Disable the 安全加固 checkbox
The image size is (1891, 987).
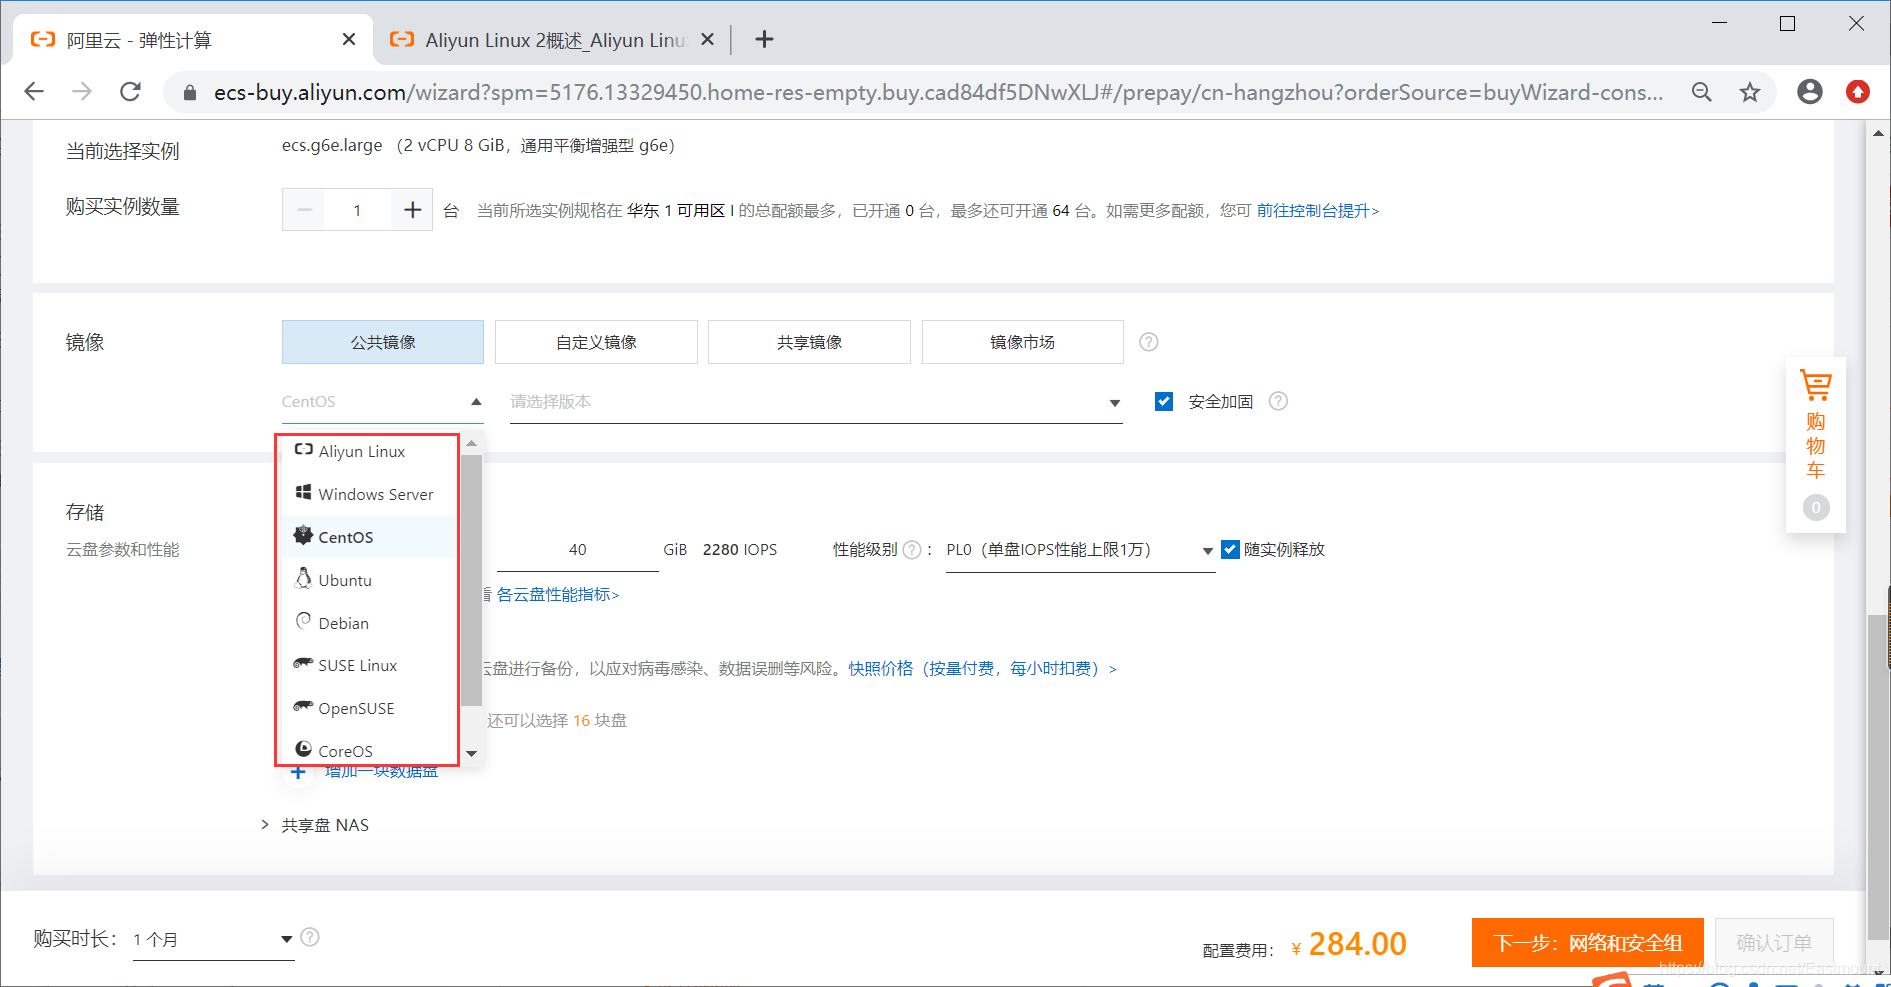pyautogui.click(x=1164, y=401)
